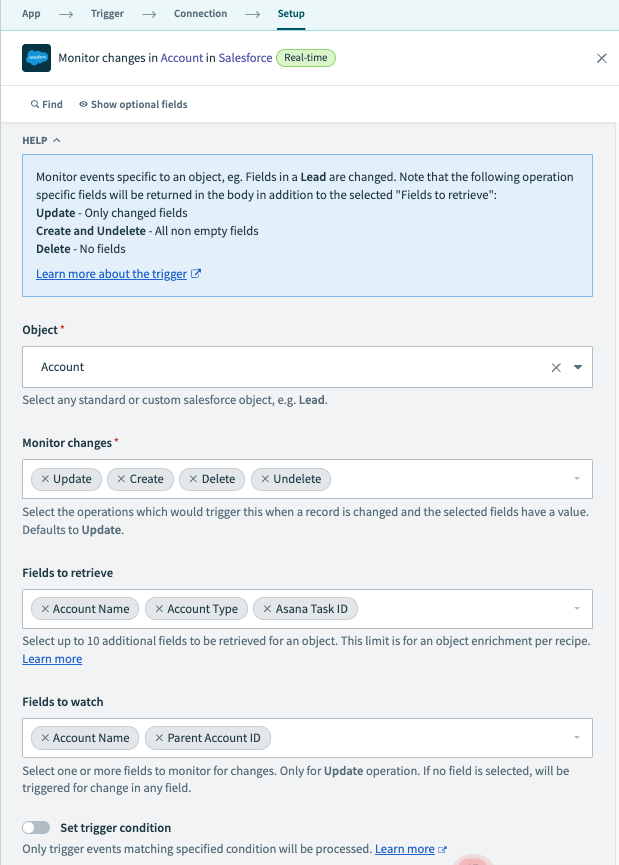Enable the Set trigger condition switch
The image size is (619, 865).
click(36, 828)
